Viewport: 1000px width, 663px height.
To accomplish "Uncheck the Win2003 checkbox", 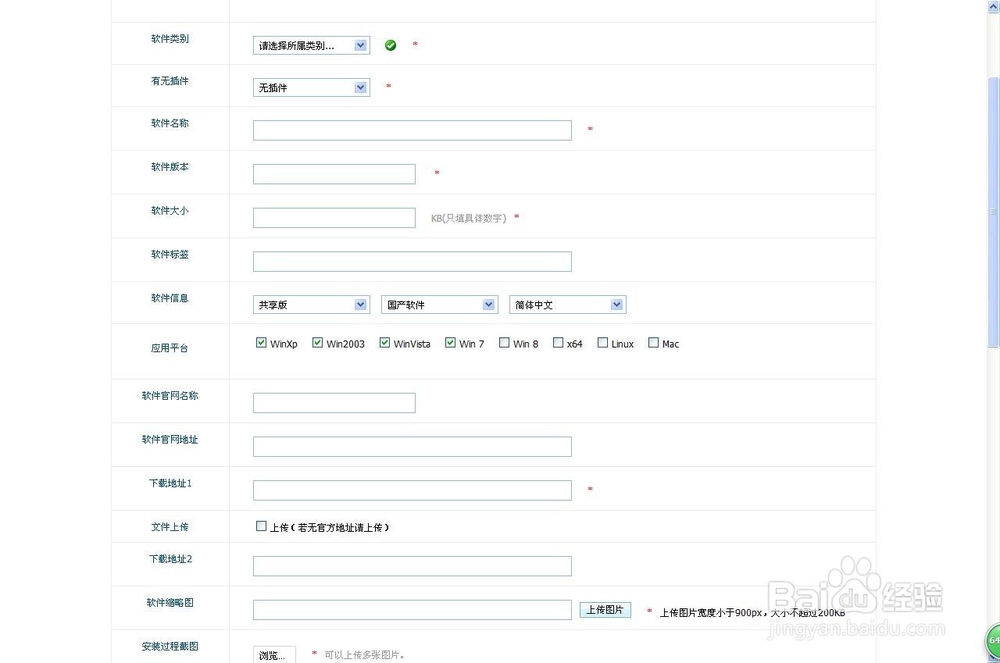I will (x=317, y=342).
